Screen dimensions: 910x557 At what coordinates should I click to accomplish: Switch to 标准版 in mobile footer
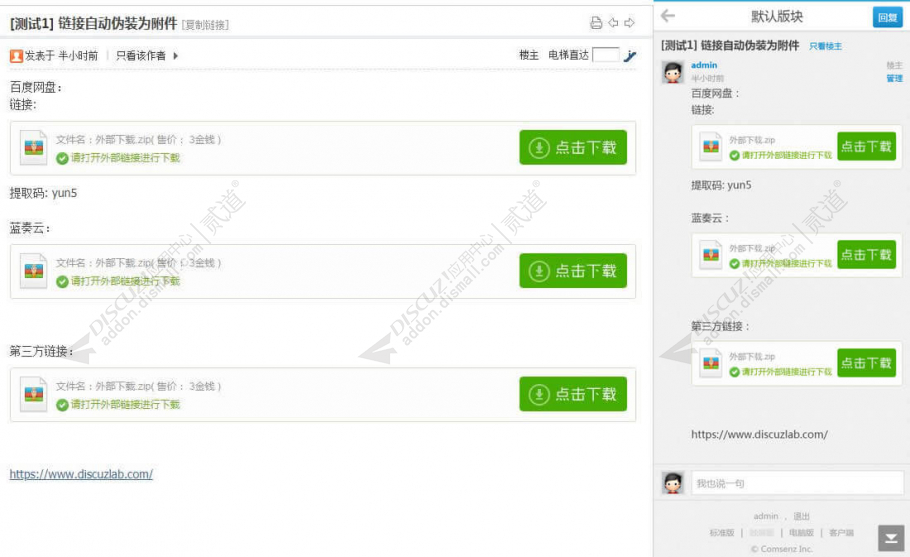(721, 533)
